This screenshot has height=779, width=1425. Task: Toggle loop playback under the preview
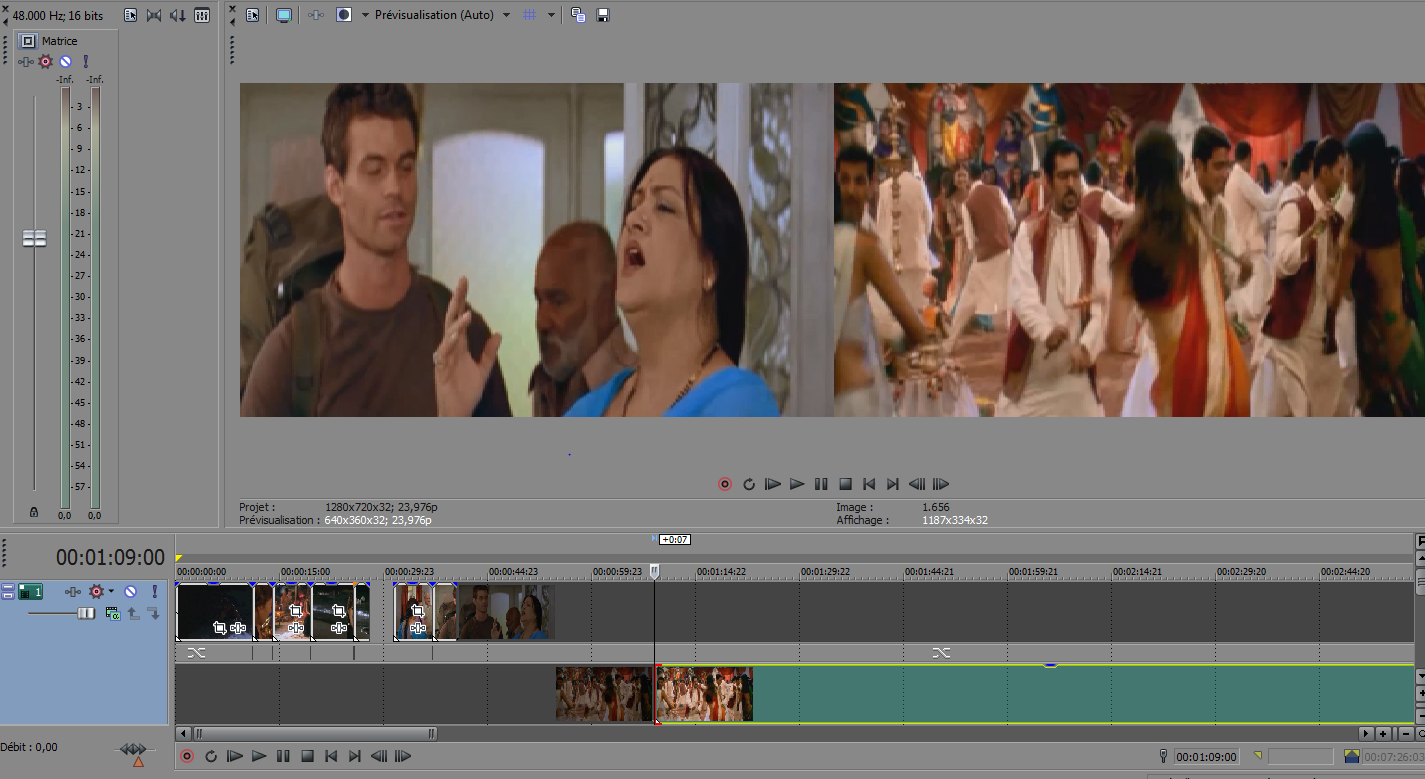pyautogui.click(x=749, y=484)
